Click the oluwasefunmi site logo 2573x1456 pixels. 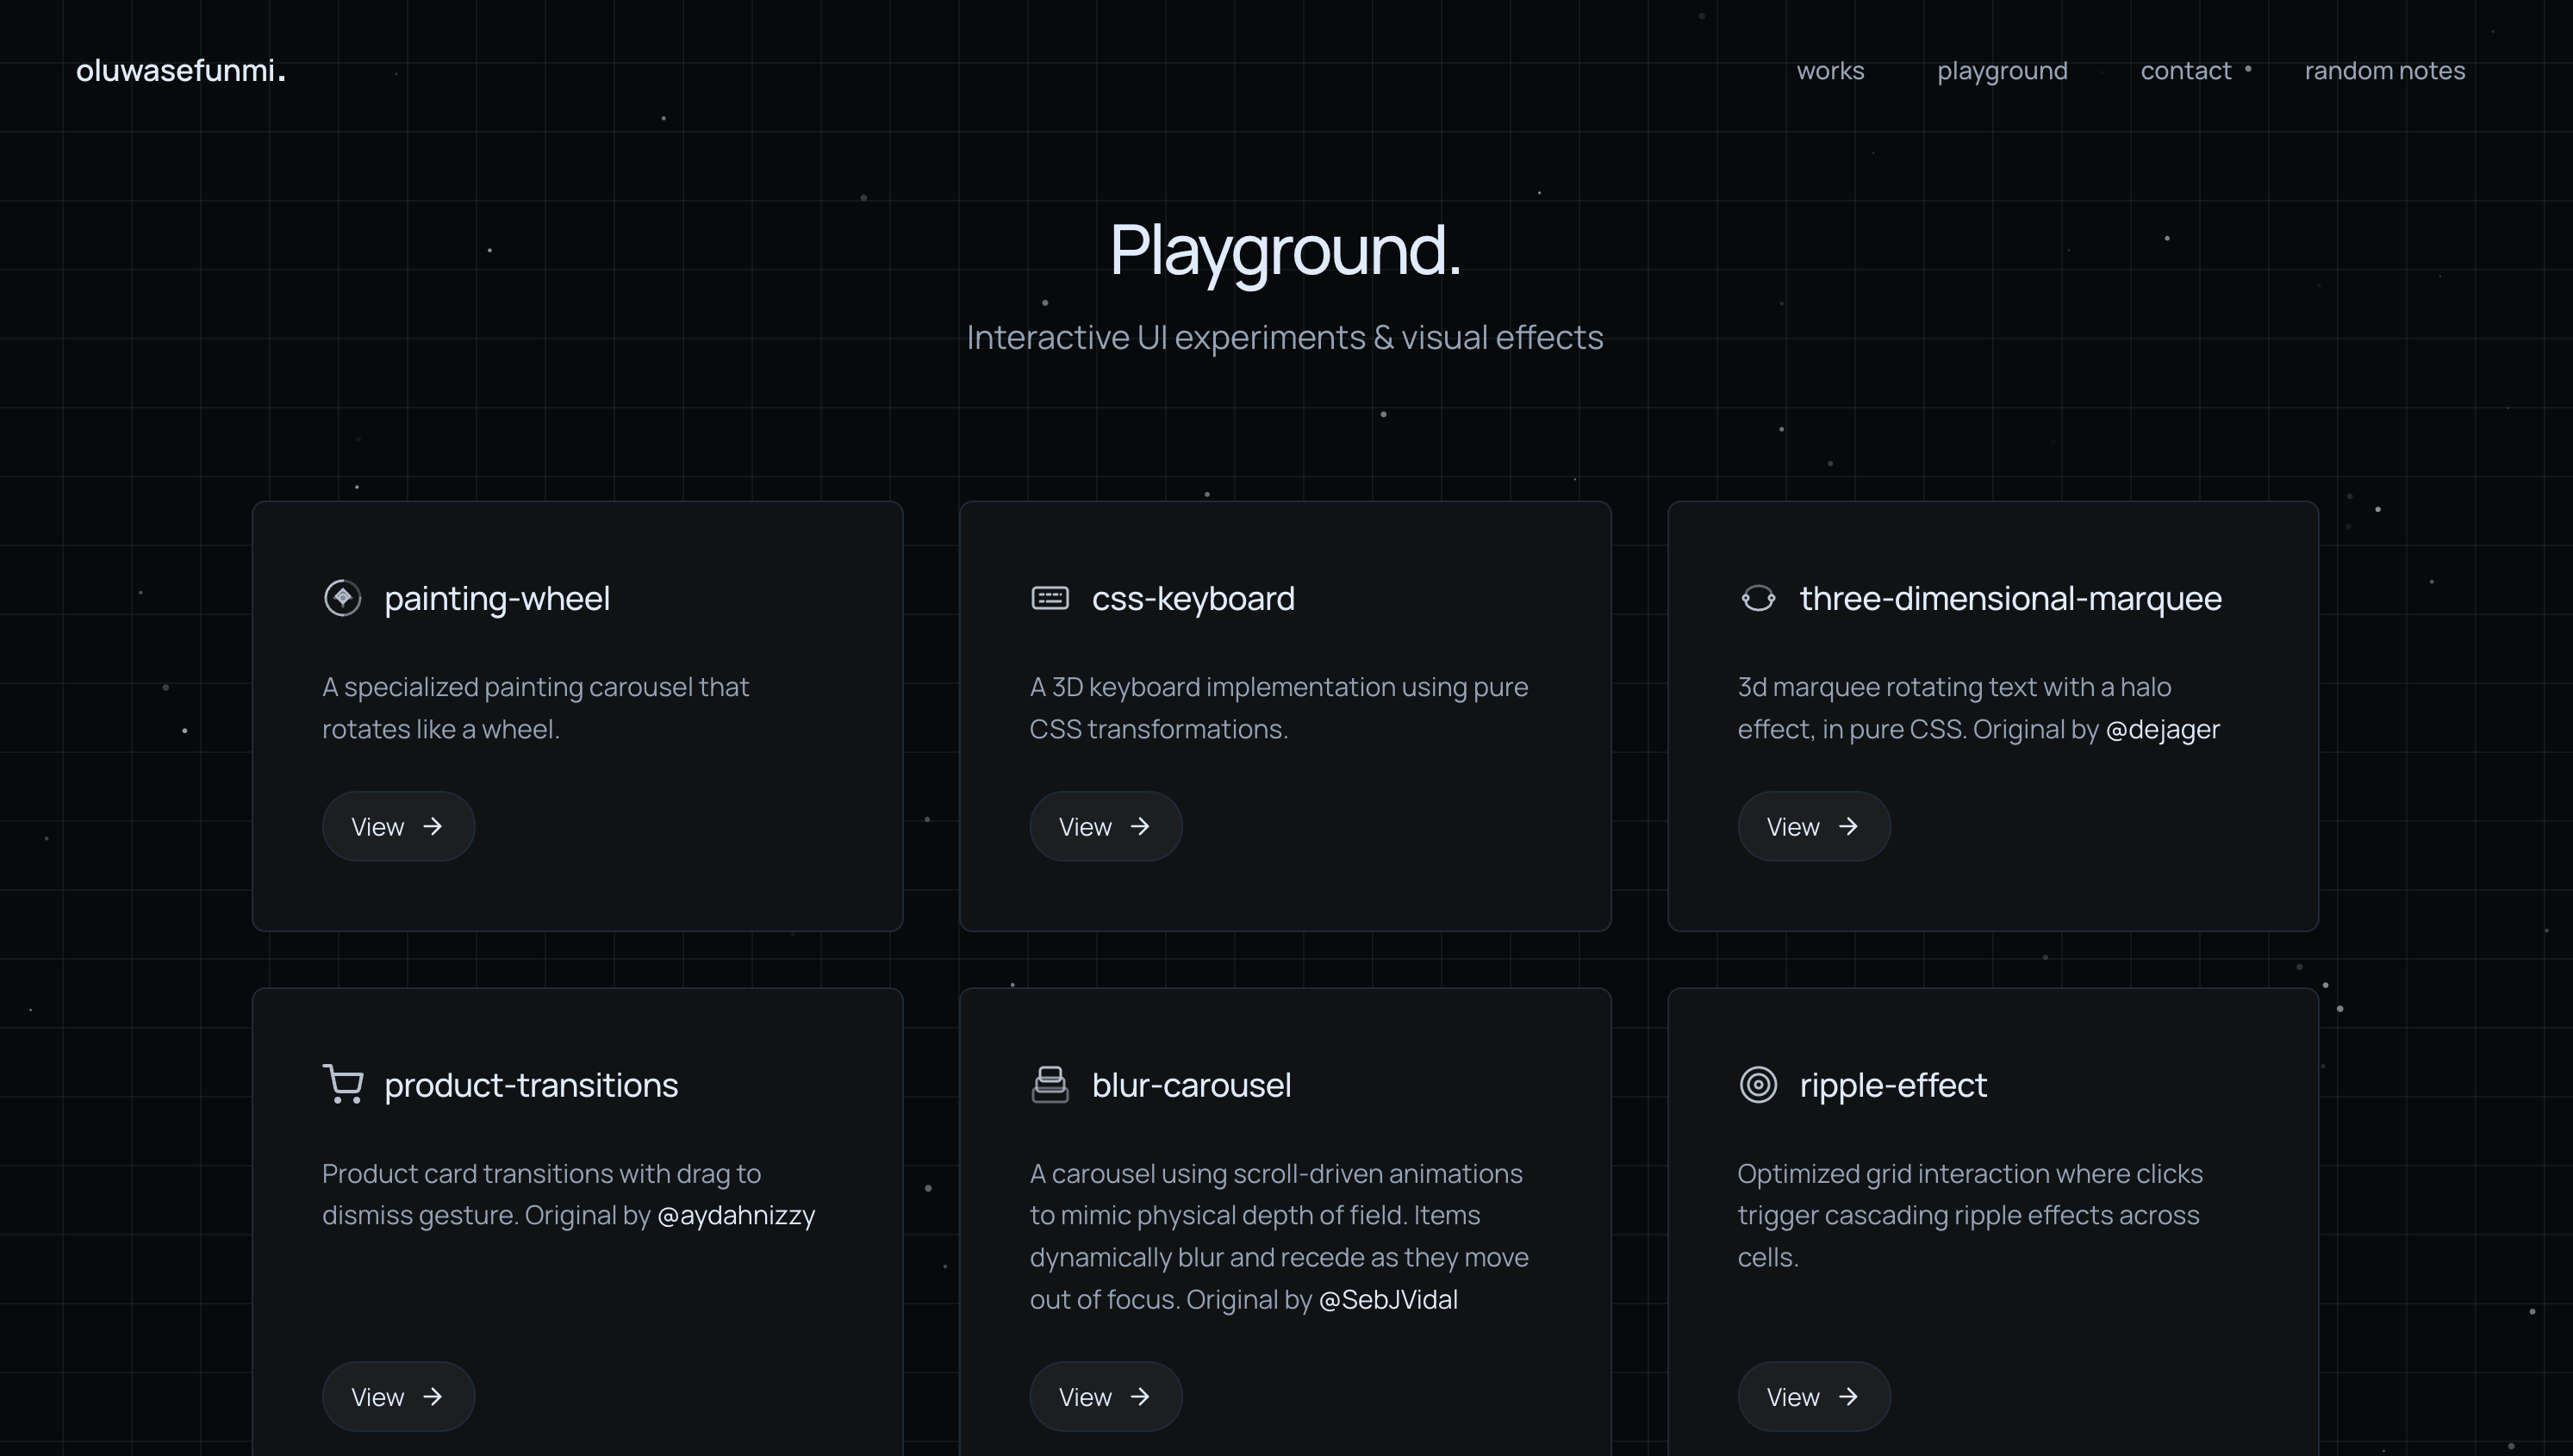(x=181, y=71)
